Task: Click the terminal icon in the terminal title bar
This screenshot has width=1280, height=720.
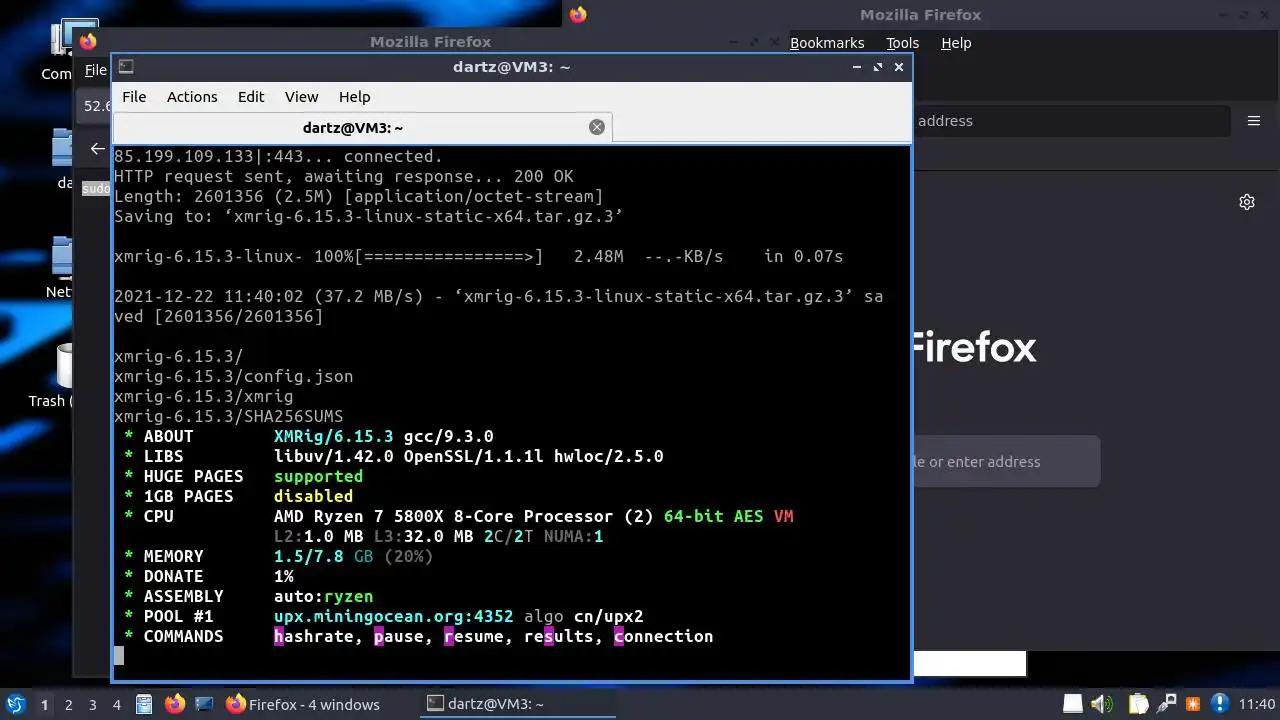Action: coord(126,67)
